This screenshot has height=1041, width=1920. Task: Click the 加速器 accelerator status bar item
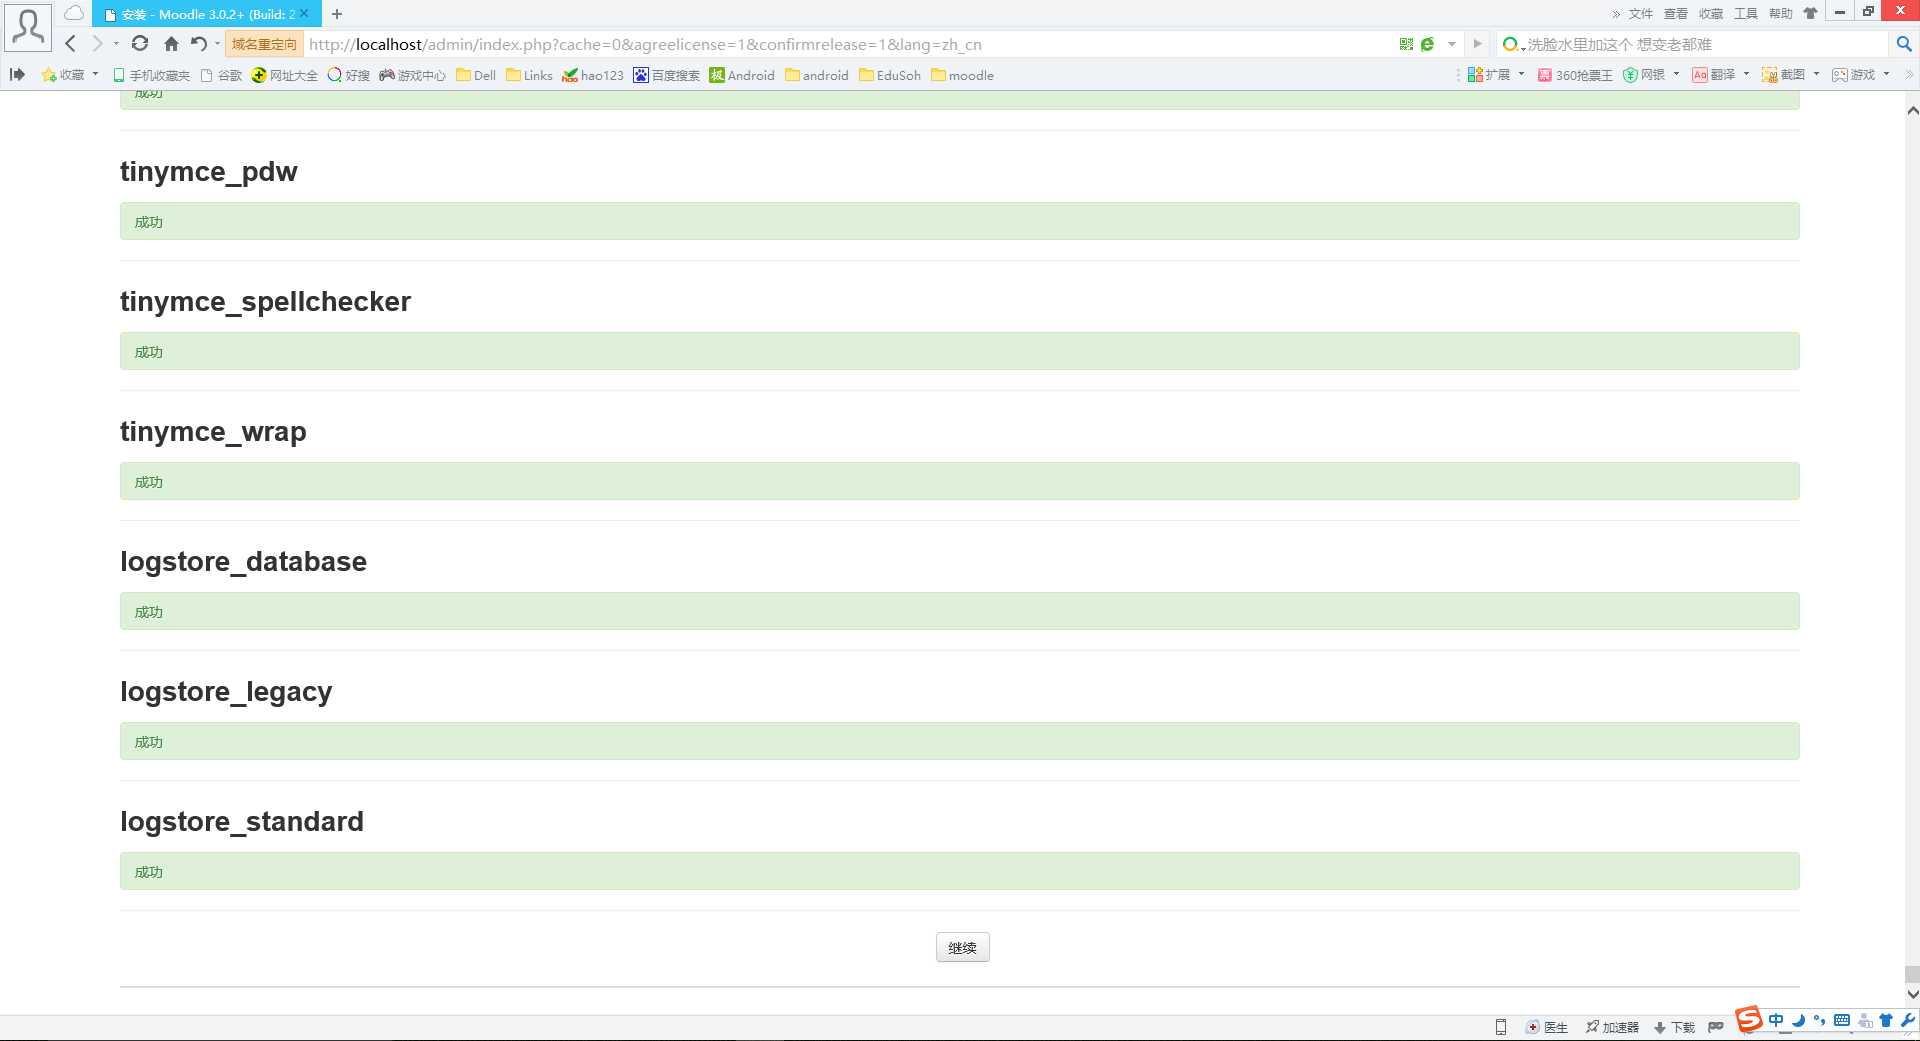click(1612, 1027)
